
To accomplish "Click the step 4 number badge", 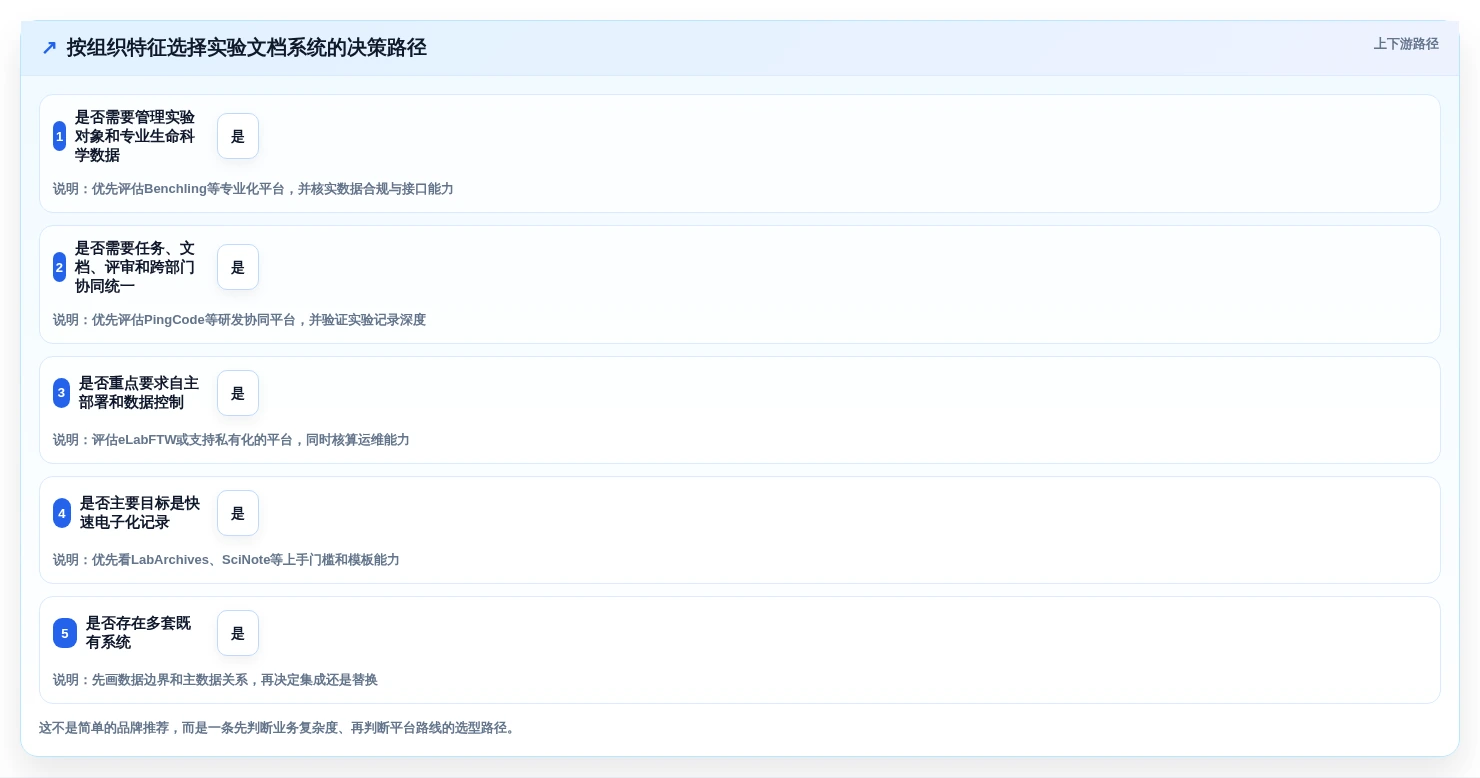I will click(x=62, y=513).
